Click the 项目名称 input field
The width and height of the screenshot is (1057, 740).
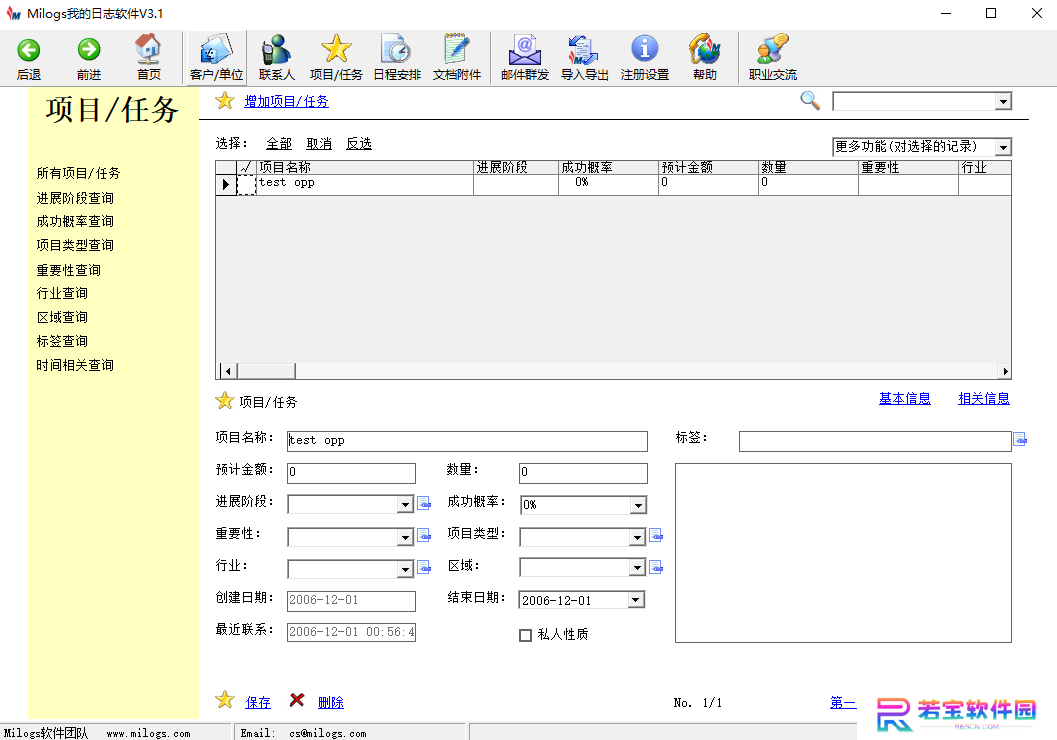pos(467,441)
